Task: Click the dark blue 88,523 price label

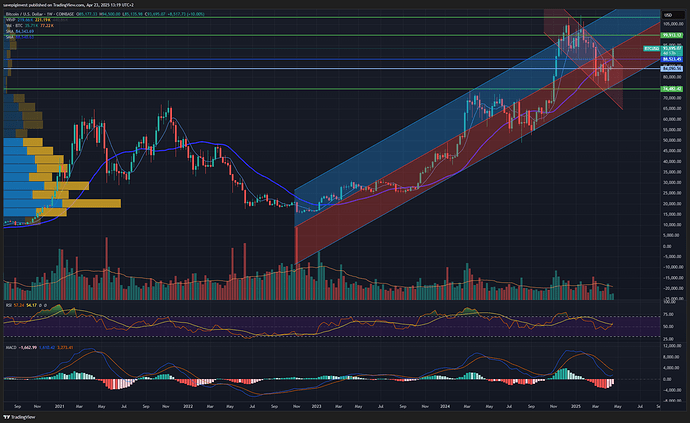Action: (x=672, y=59)
